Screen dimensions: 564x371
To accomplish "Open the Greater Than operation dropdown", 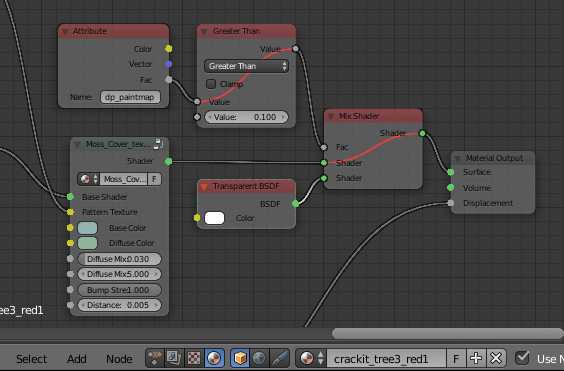I will click(x=246, y=66).
